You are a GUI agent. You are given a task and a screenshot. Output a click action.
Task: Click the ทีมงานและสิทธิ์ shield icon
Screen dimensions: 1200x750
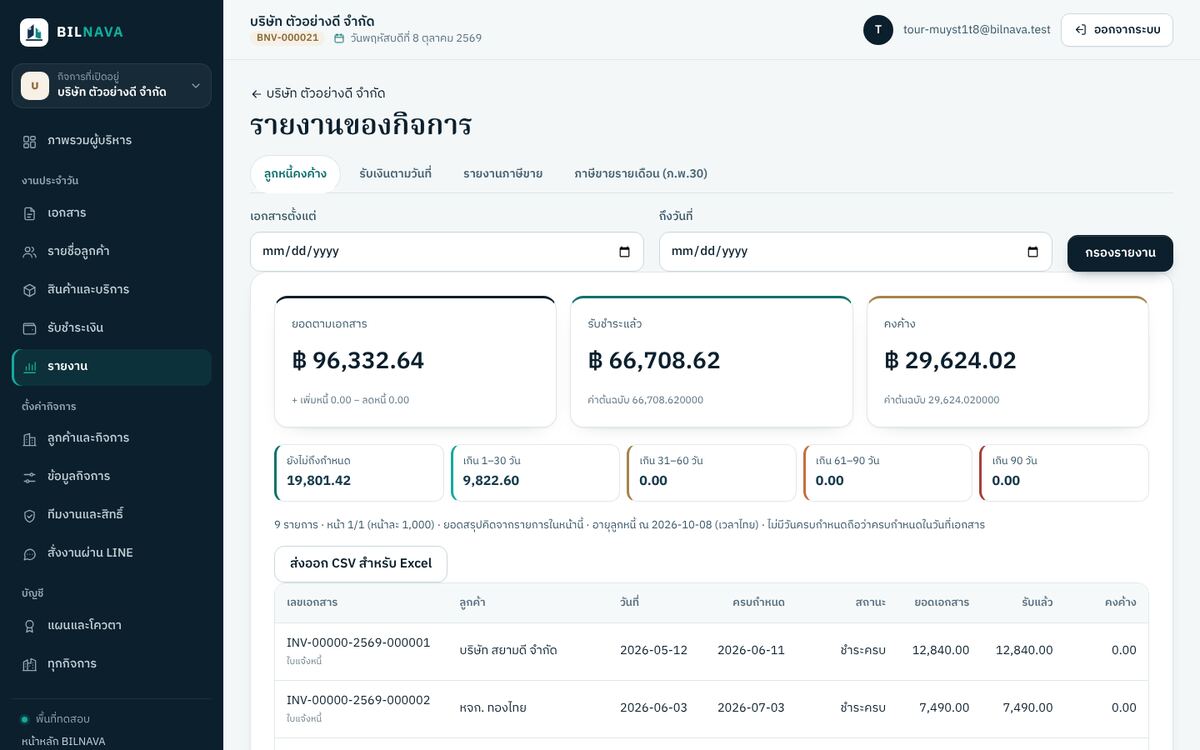(30, 515)
